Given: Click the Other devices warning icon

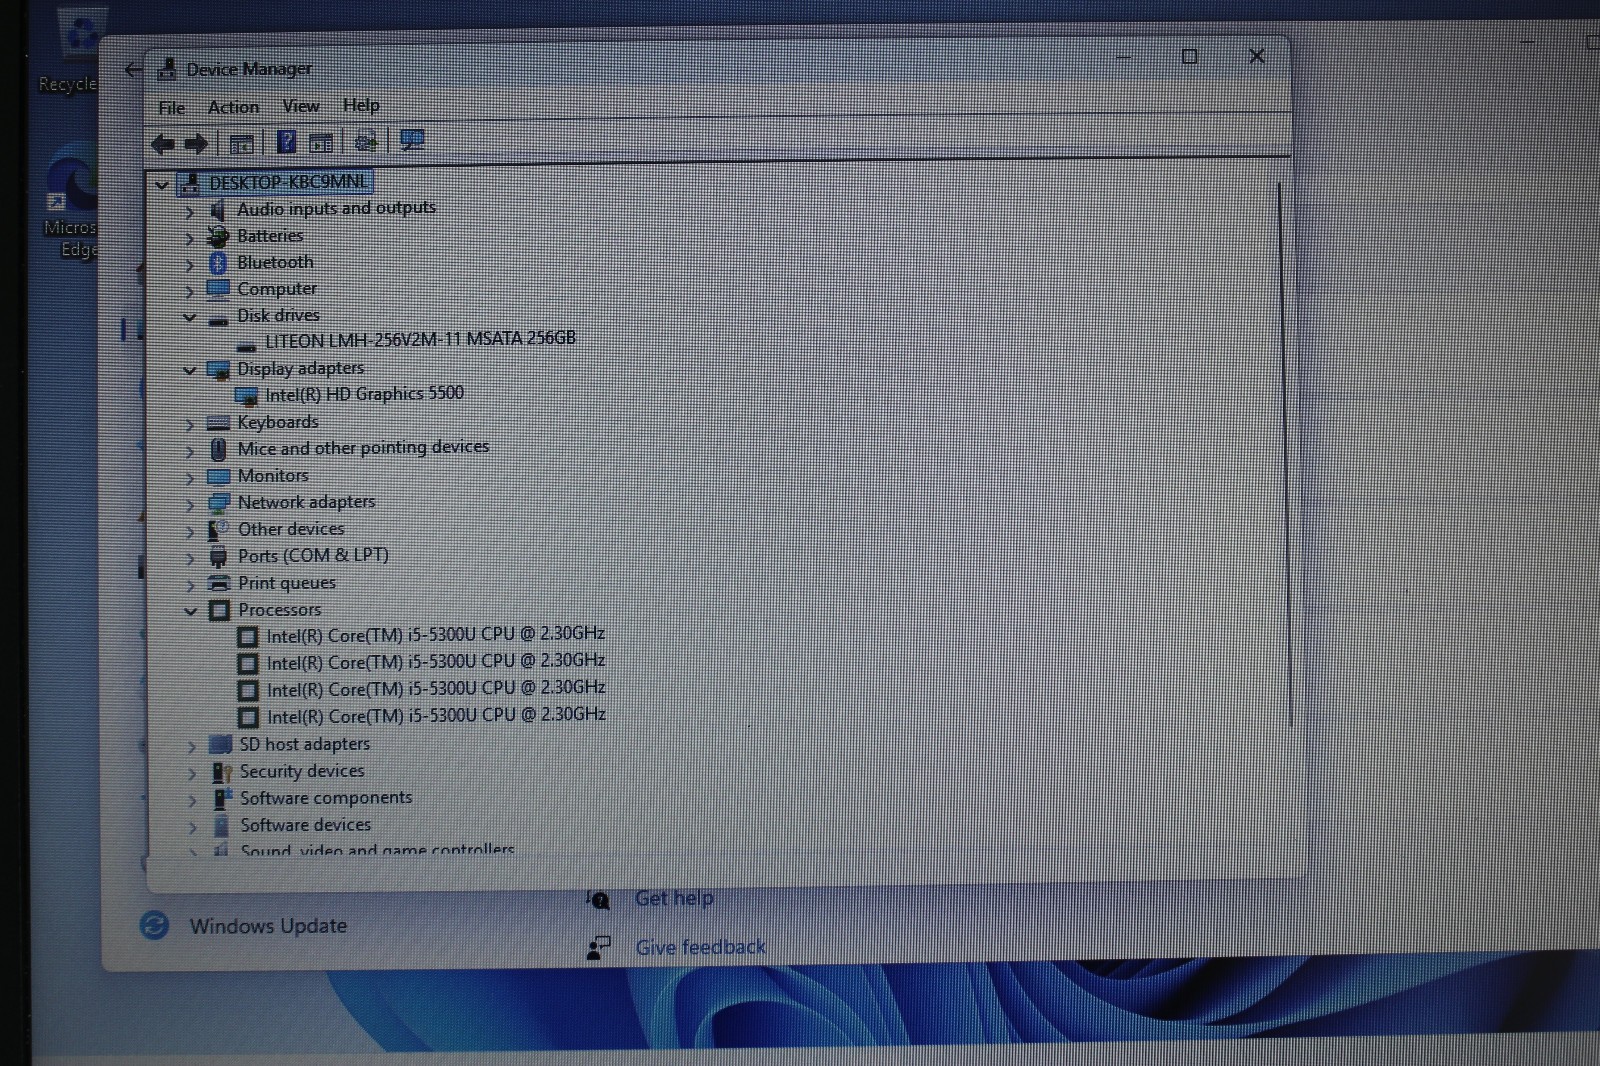Looking at the screenshot, I should pyautogui.click(x=218, y=530).
